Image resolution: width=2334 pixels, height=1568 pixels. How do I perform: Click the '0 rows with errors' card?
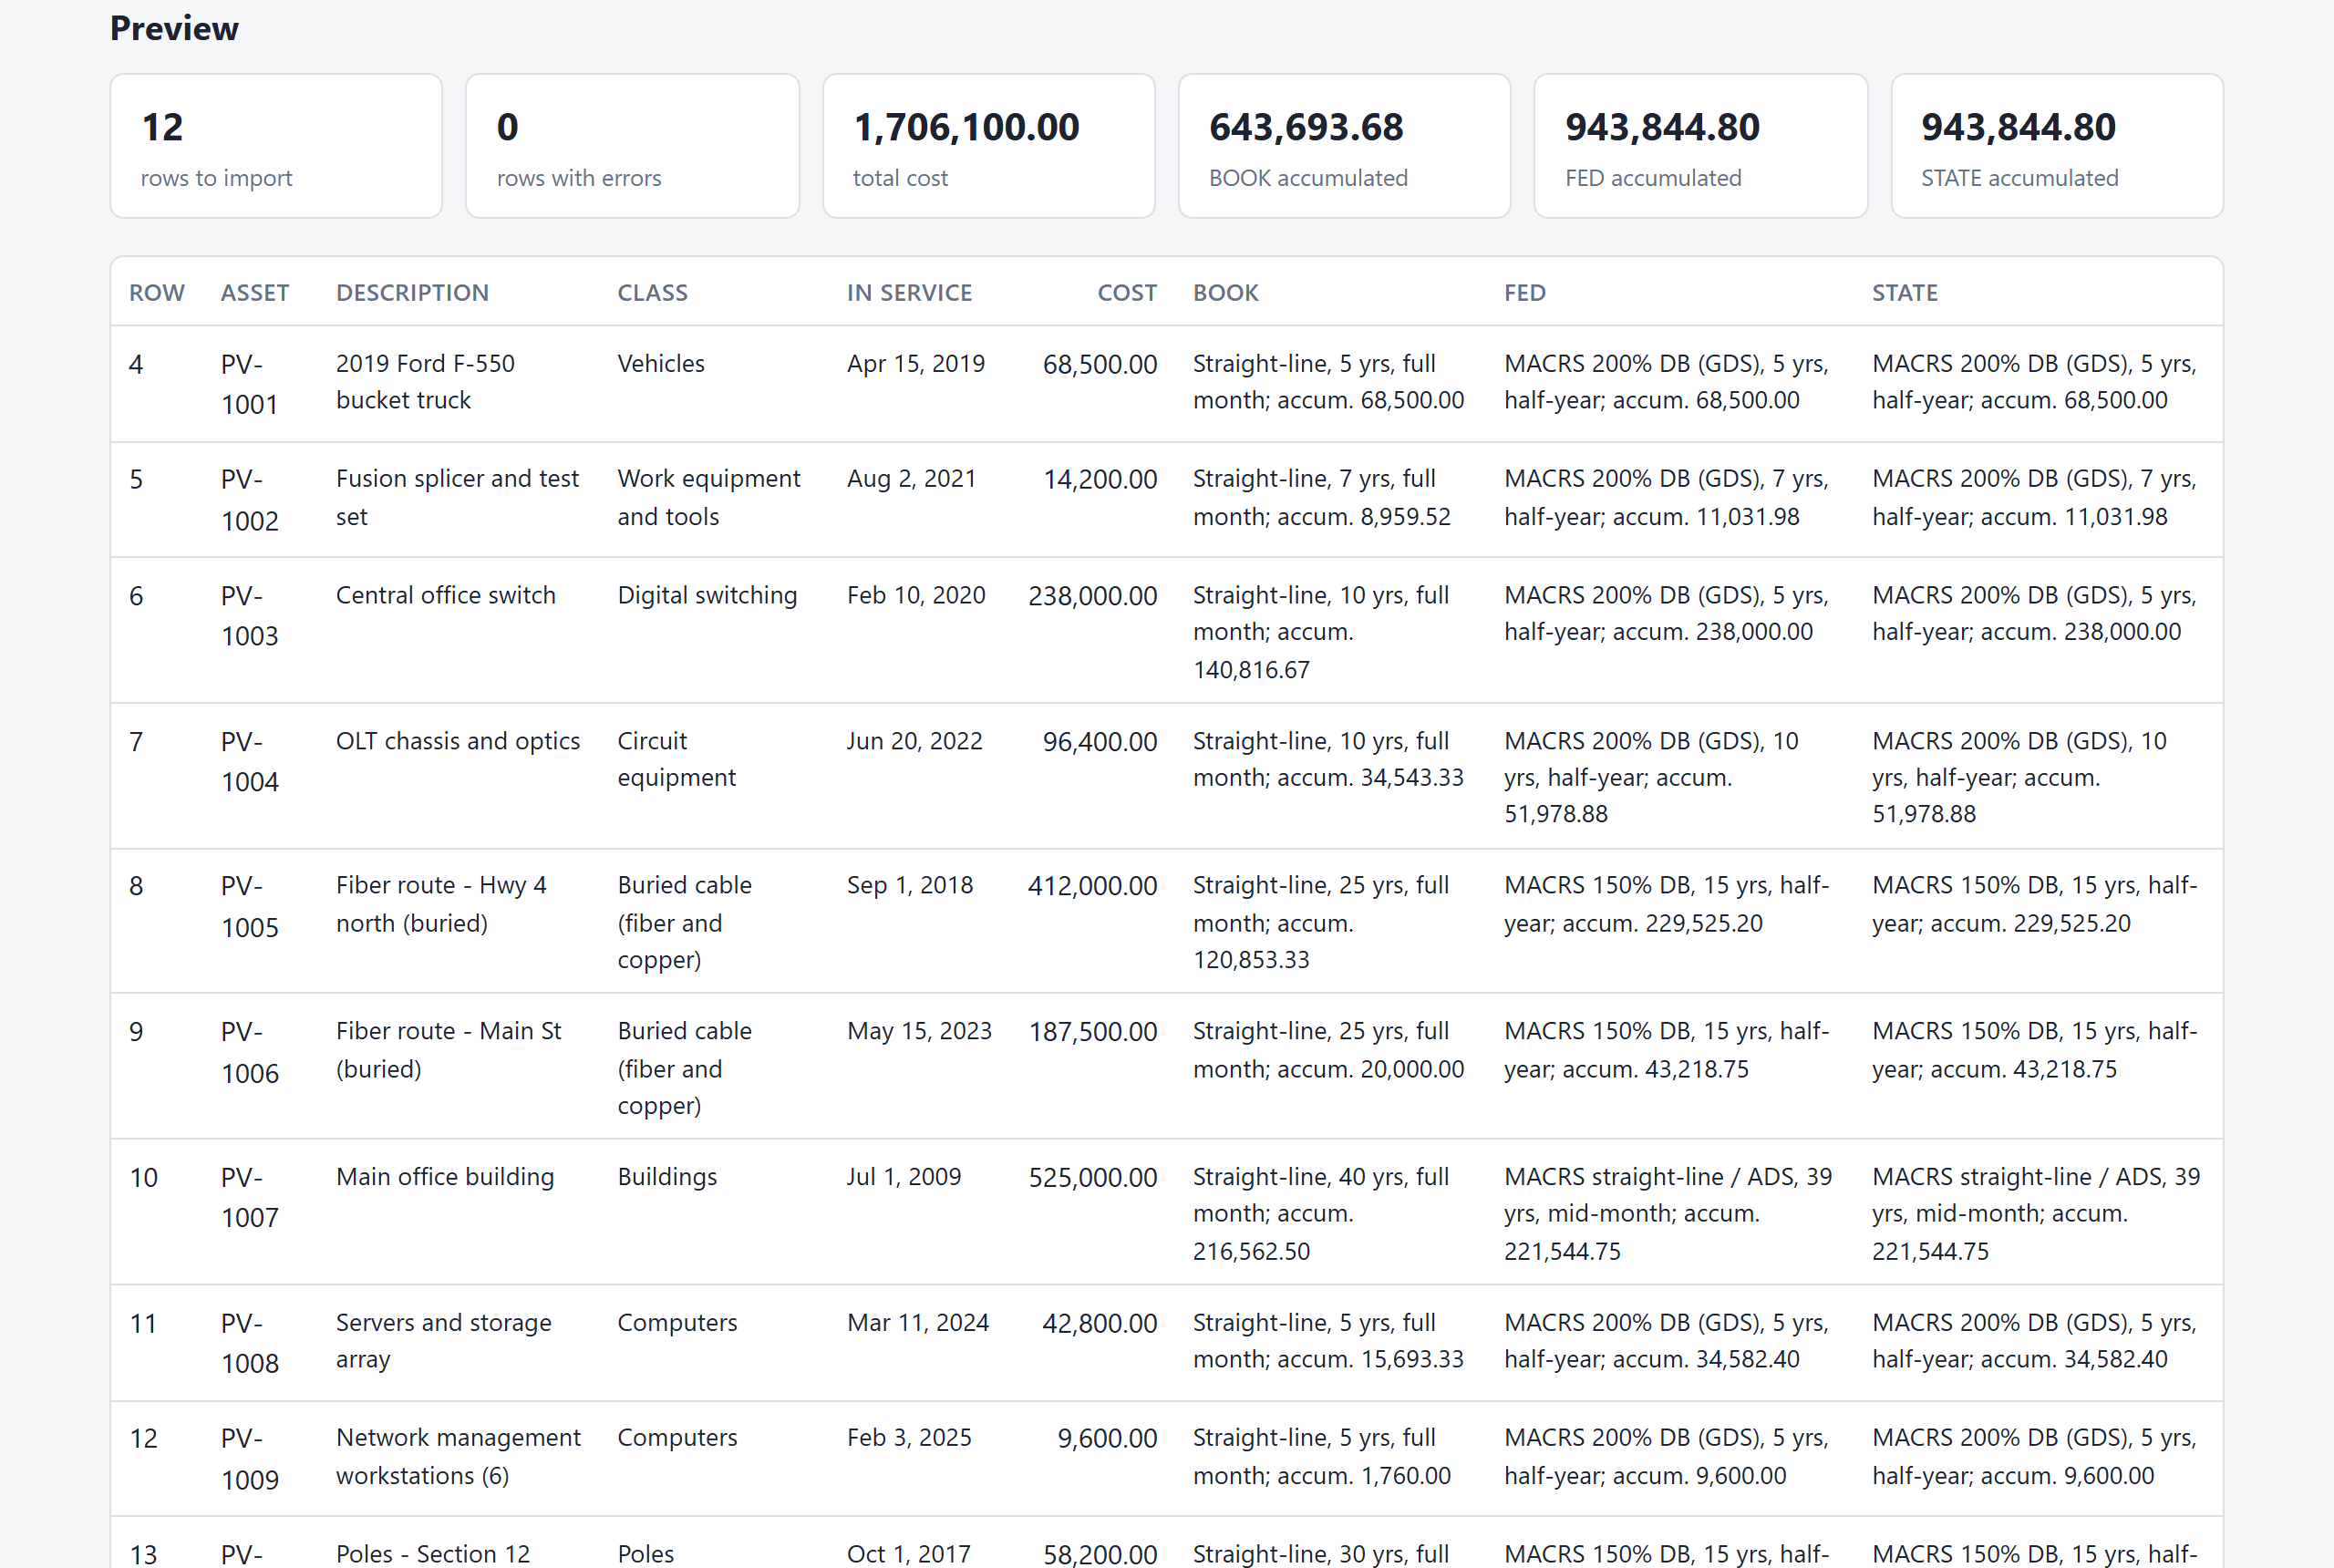coord(632,146)
